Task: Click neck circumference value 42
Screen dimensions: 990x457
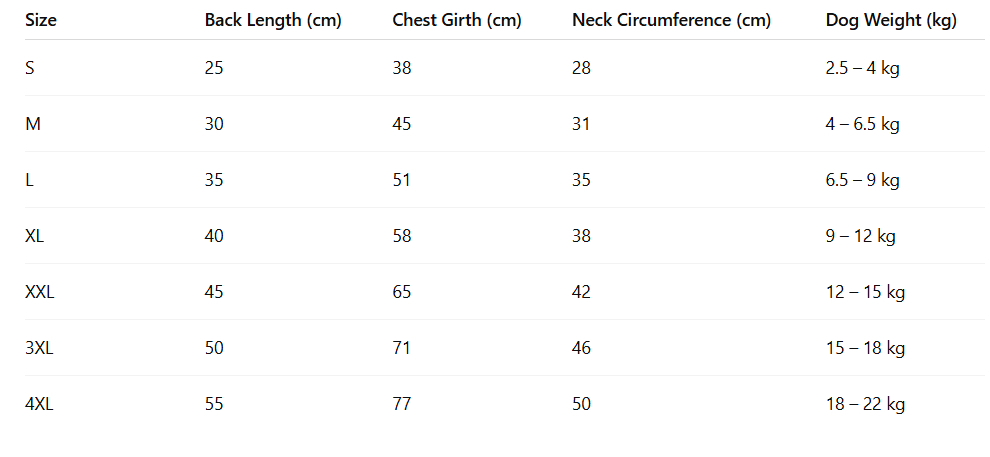Action: pos(582,292)
